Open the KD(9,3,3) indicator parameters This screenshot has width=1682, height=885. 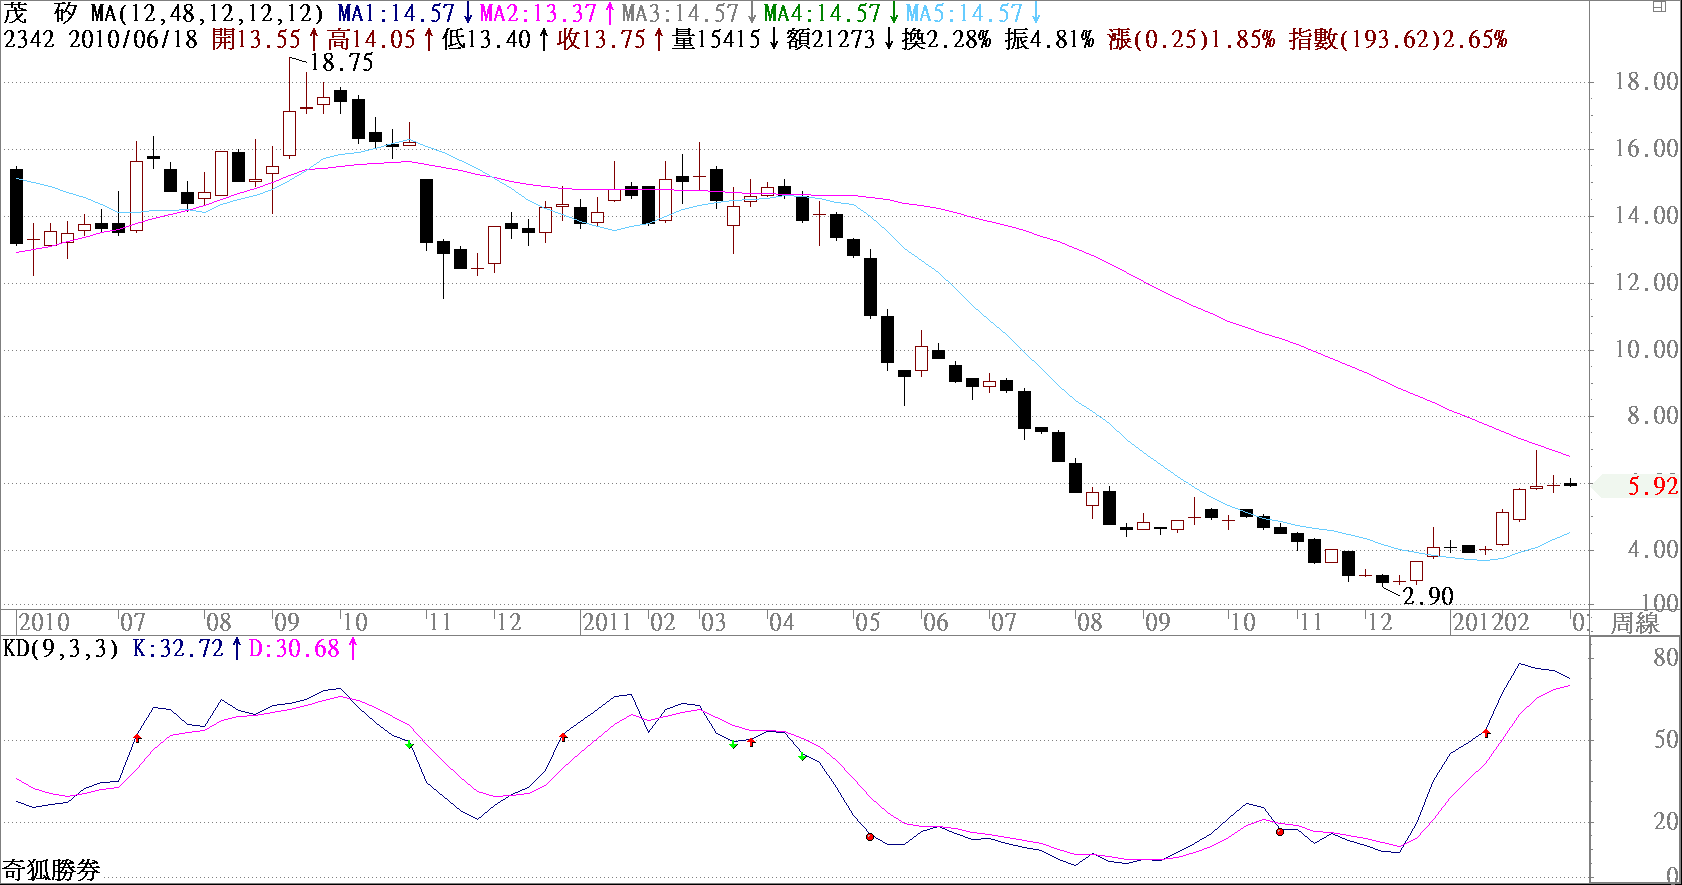pos(59,649)
